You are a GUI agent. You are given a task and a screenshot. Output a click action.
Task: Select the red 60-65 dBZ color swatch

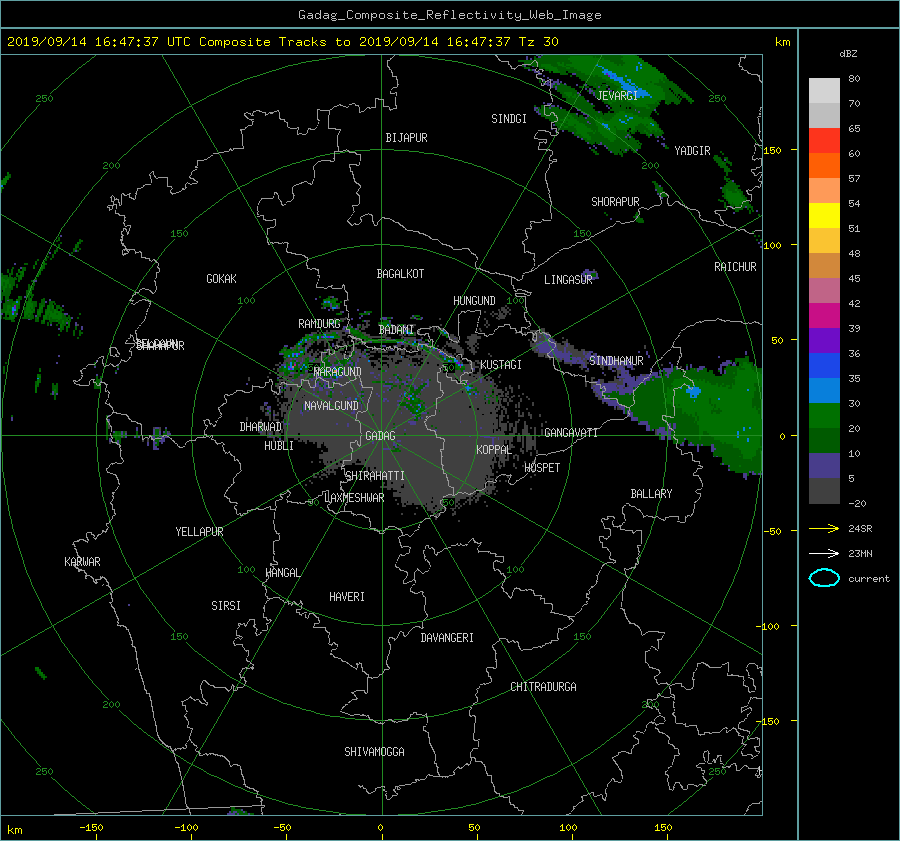824,141
